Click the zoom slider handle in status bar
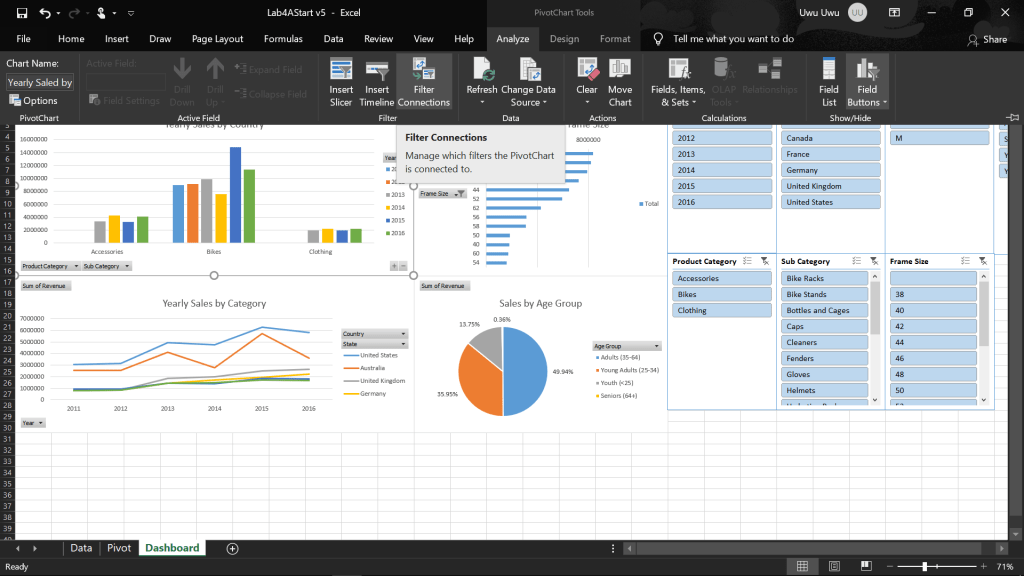This screenshot has height=576, width=1024. pyautogui.click(x=925, y=567)
